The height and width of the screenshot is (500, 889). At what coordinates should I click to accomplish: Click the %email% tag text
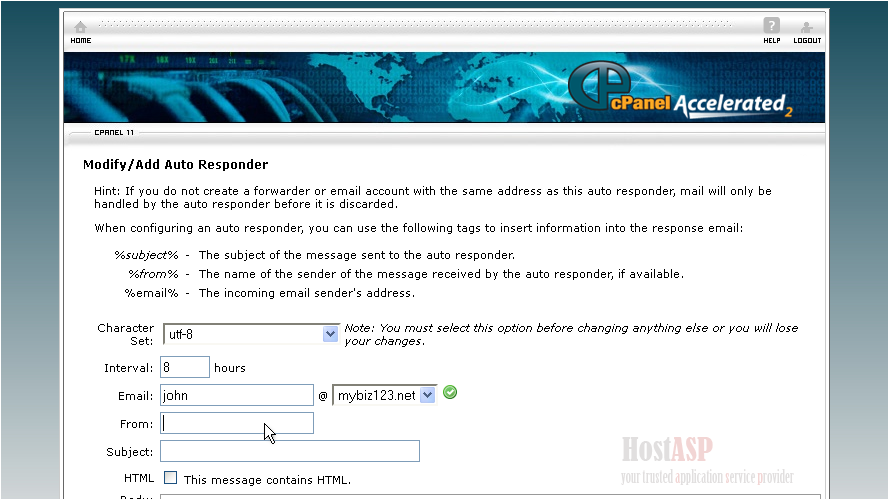[x=151, y=293]
